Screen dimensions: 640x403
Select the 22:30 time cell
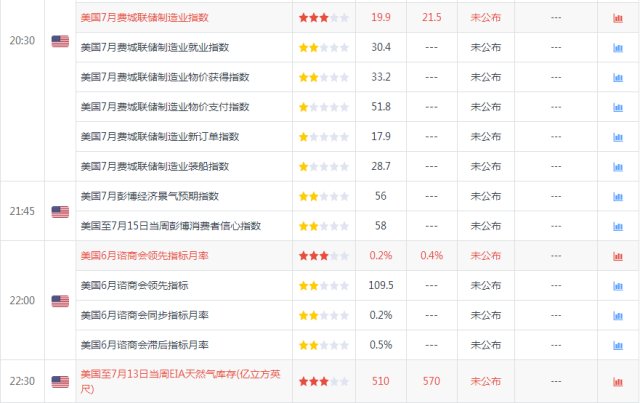tap(22, 381)
